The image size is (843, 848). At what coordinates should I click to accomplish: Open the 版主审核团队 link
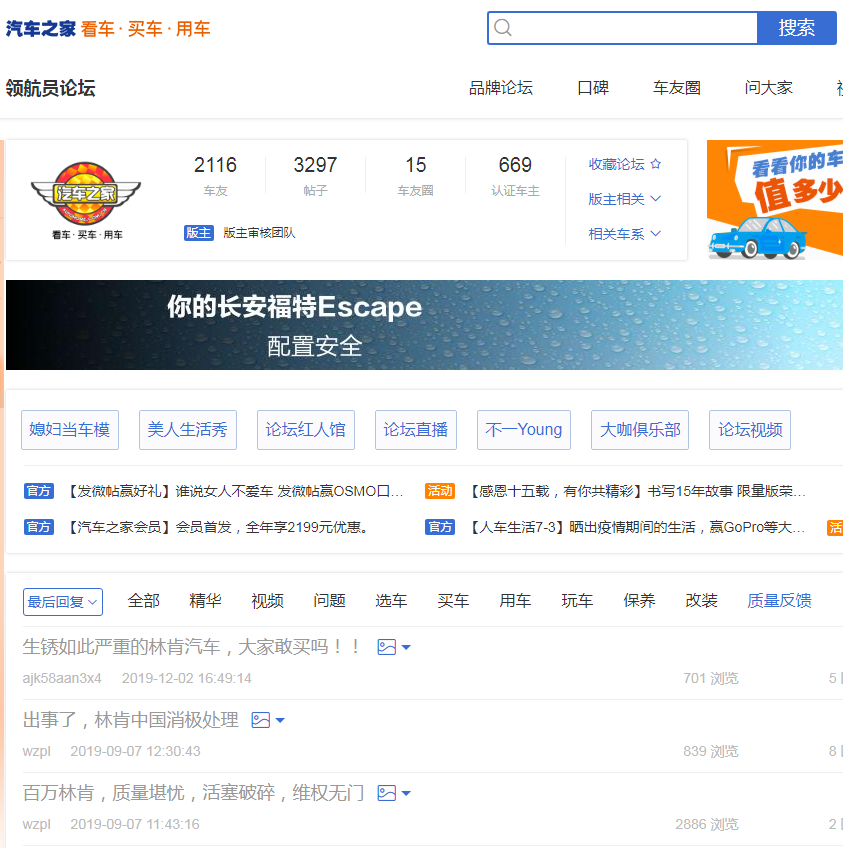click(x=259, y=233)
